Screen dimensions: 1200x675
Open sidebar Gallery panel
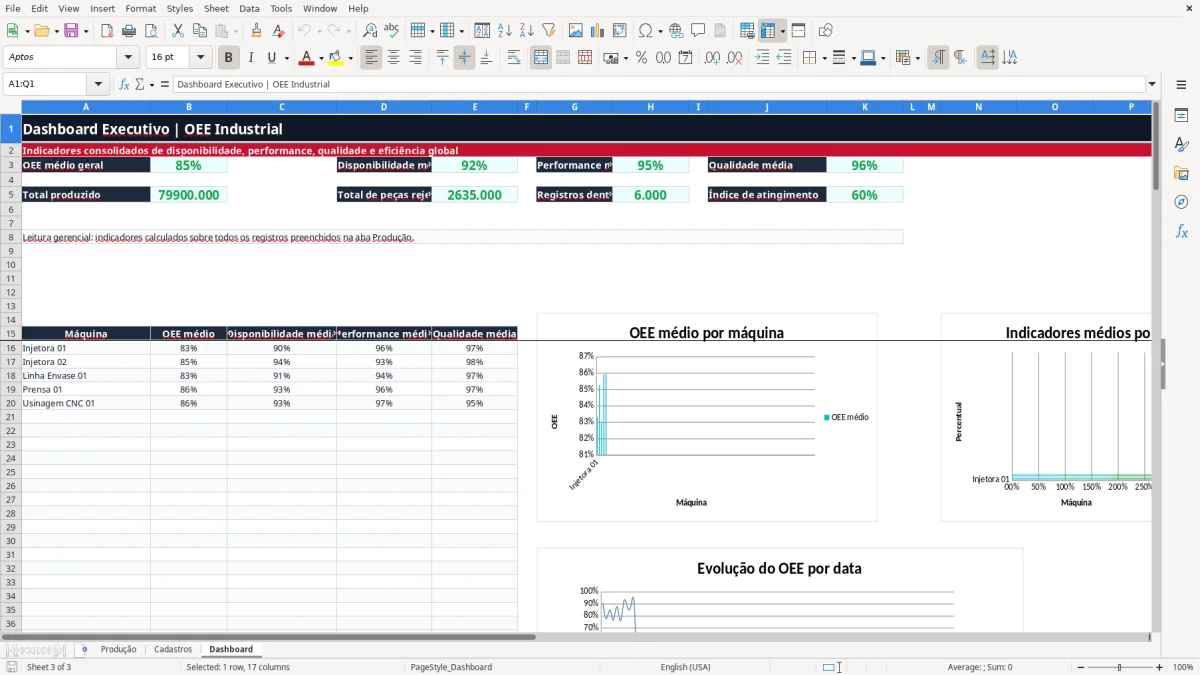click(x=1181, y=173)
